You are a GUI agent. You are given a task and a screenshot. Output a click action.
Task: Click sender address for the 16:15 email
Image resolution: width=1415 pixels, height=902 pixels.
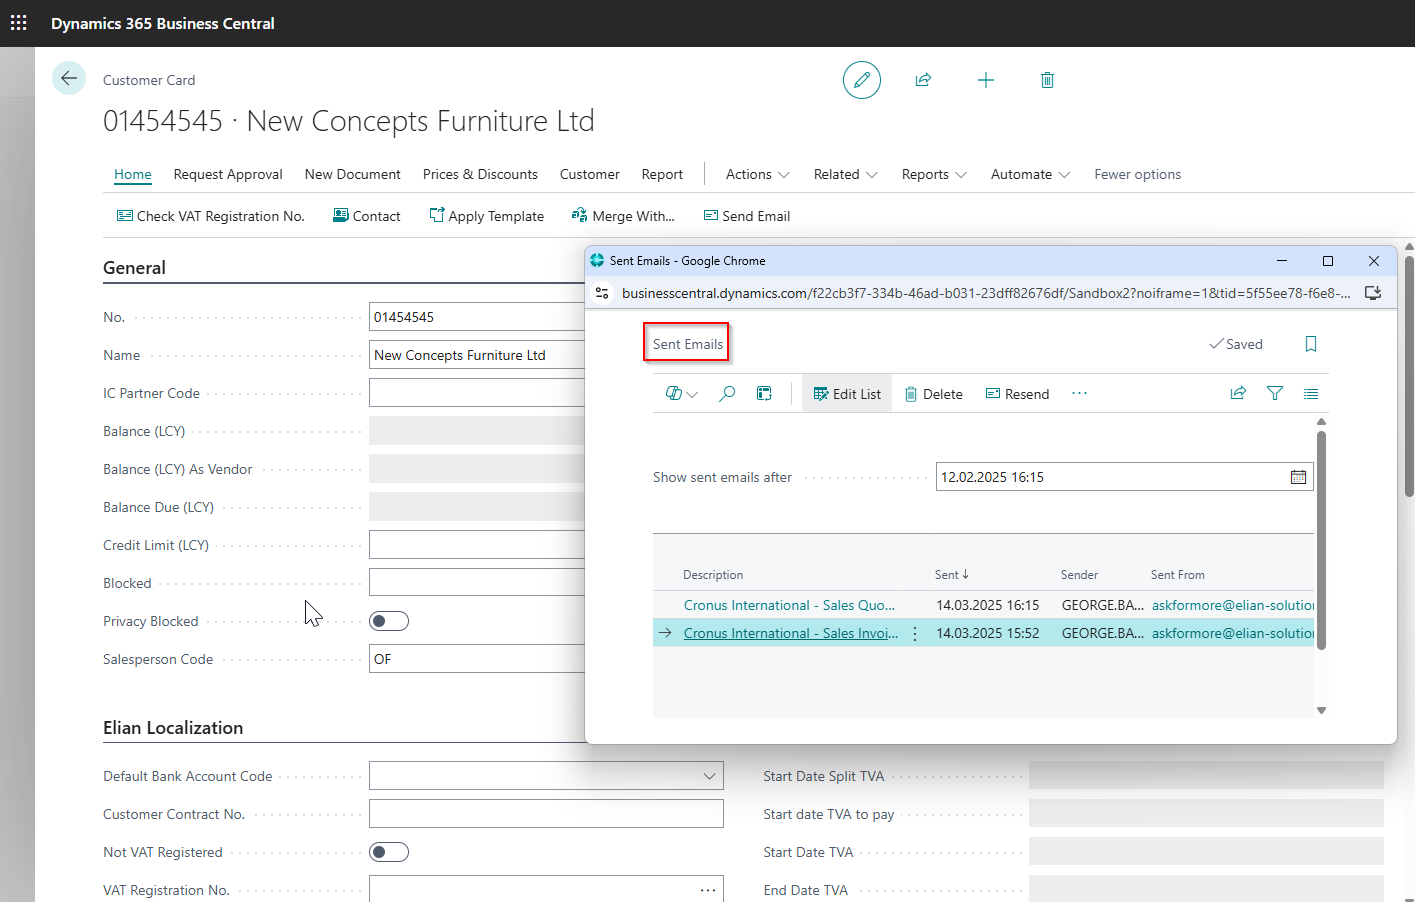tap(1232, 605)
